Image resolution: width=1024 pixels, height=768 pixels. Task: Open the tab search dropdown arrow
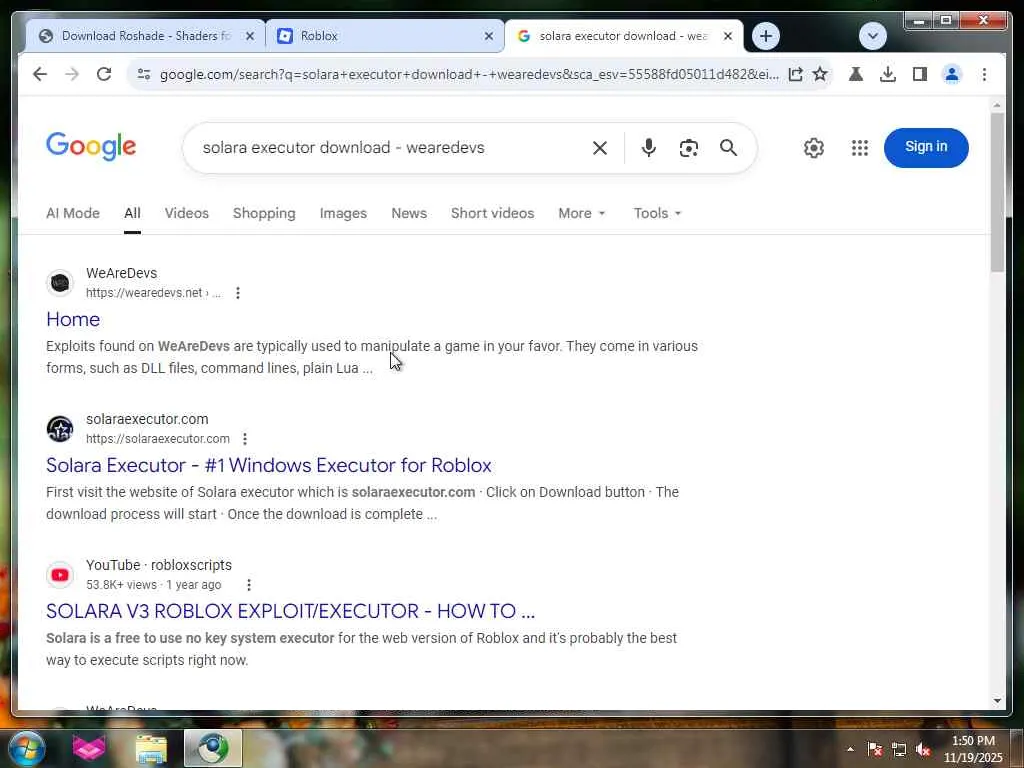pos(872,36)
